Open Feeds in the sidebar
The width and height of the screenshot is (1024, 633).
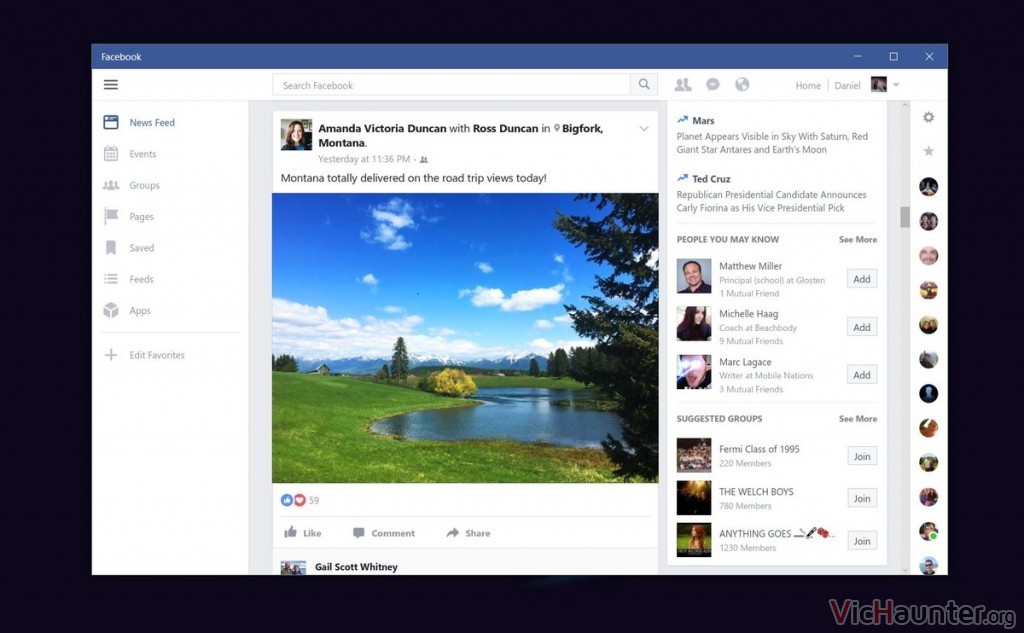[x=141, y=280]
